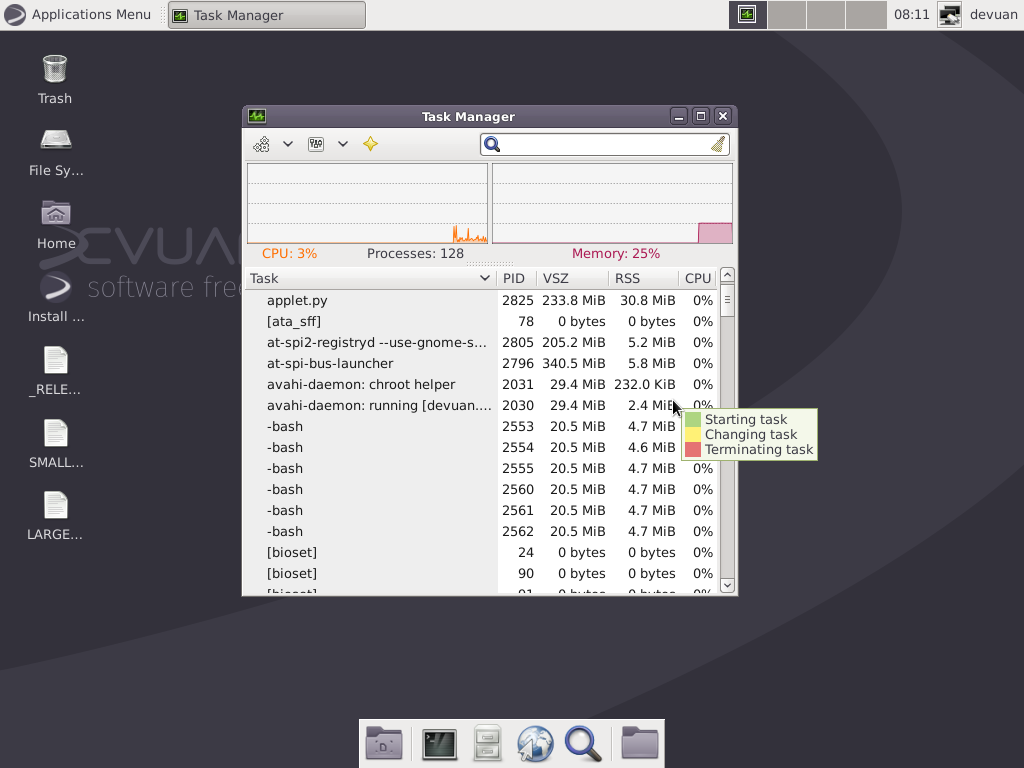Click the search magnifier icon in the dock
Screen dimensions: 1024x768
[584, 743]
